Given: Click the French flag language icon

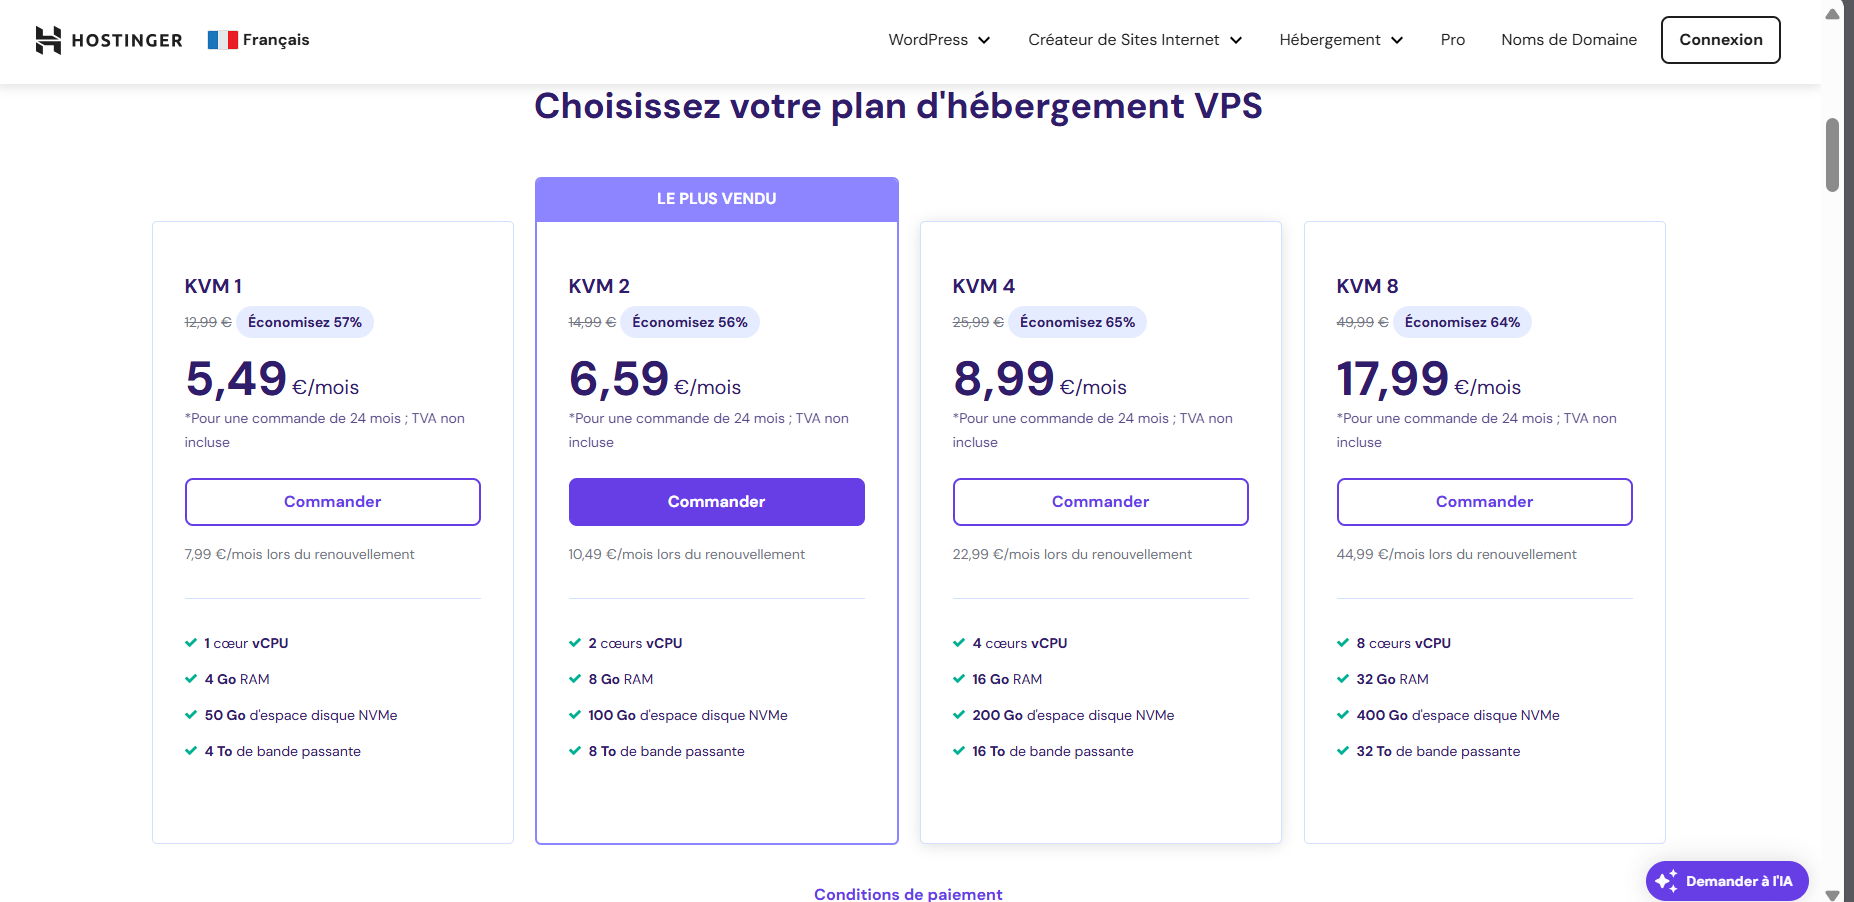Looking at the screenshot, I should coord(222,40).
